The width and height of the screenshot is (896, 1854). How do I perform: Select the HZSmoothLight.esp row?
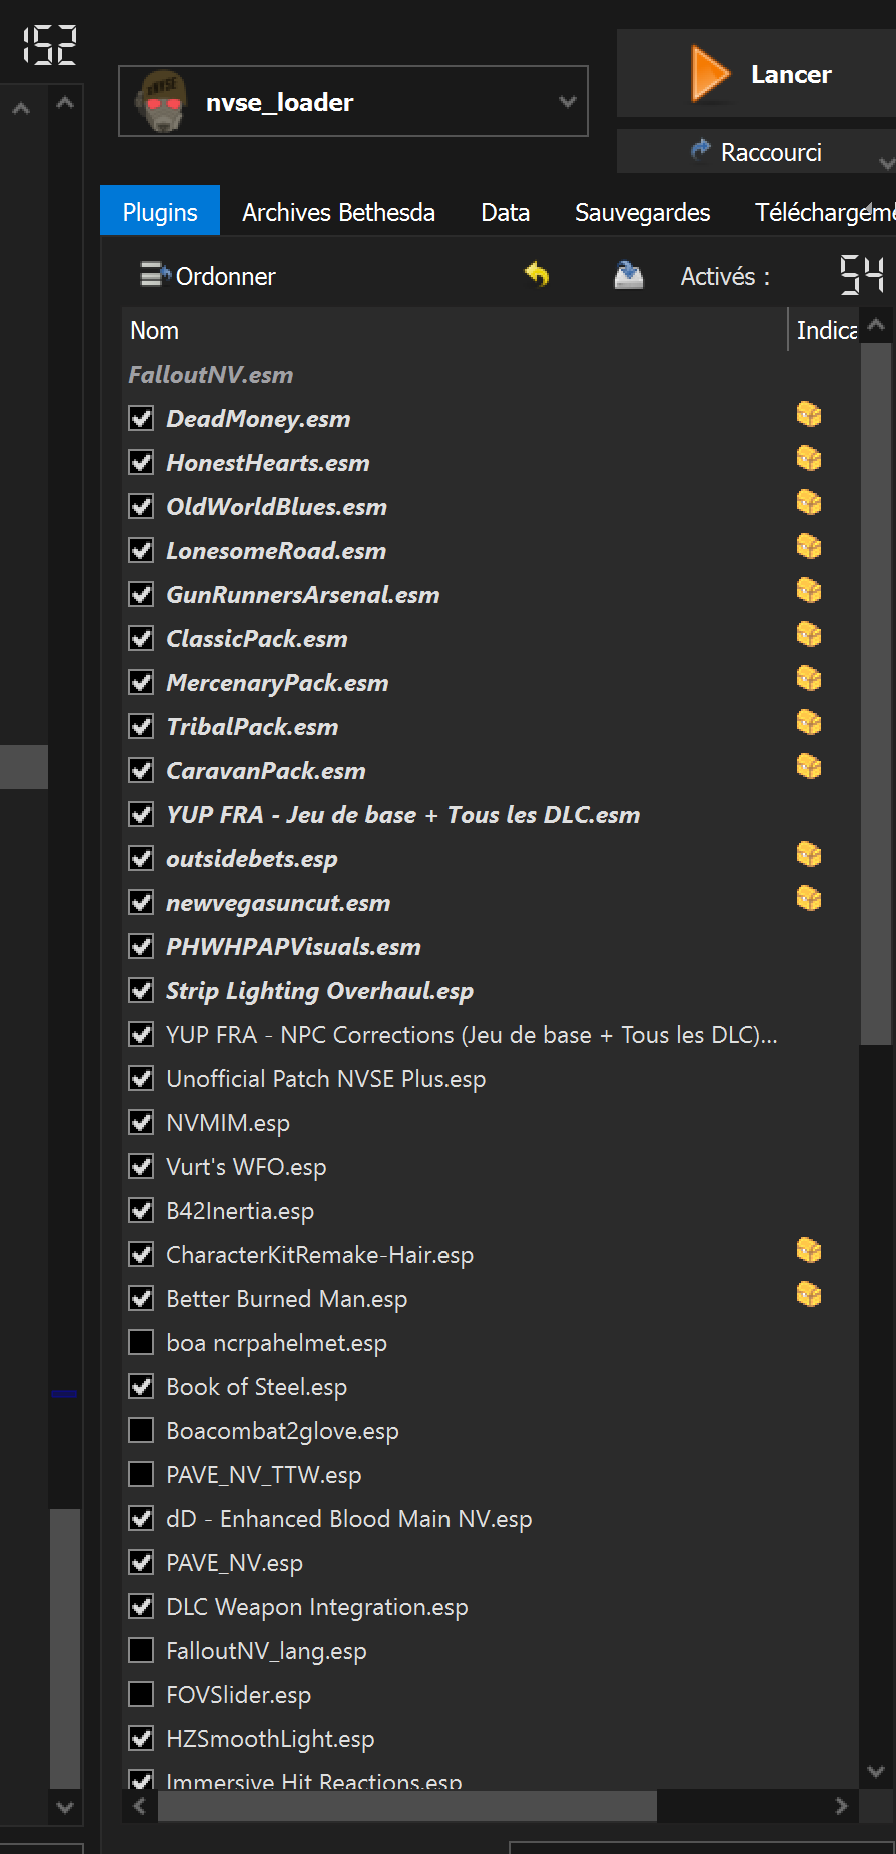coord(490,1738)
